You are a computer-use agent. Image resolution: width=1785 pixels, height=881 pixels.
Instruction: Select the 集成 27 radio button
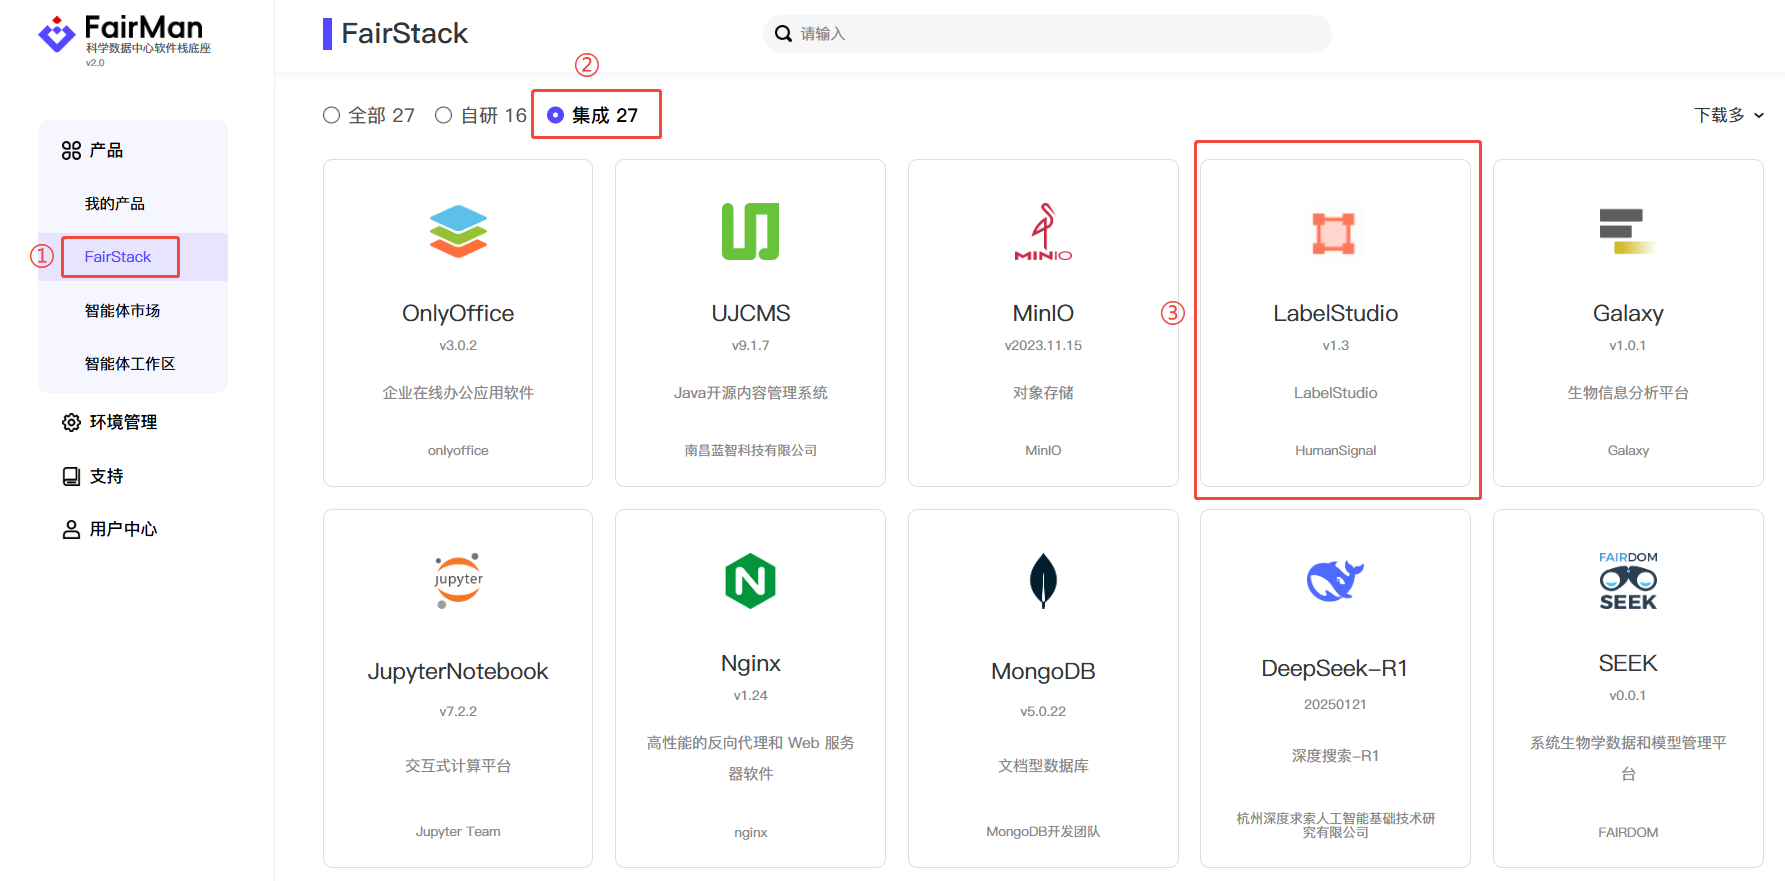click(x=556, y=116)
